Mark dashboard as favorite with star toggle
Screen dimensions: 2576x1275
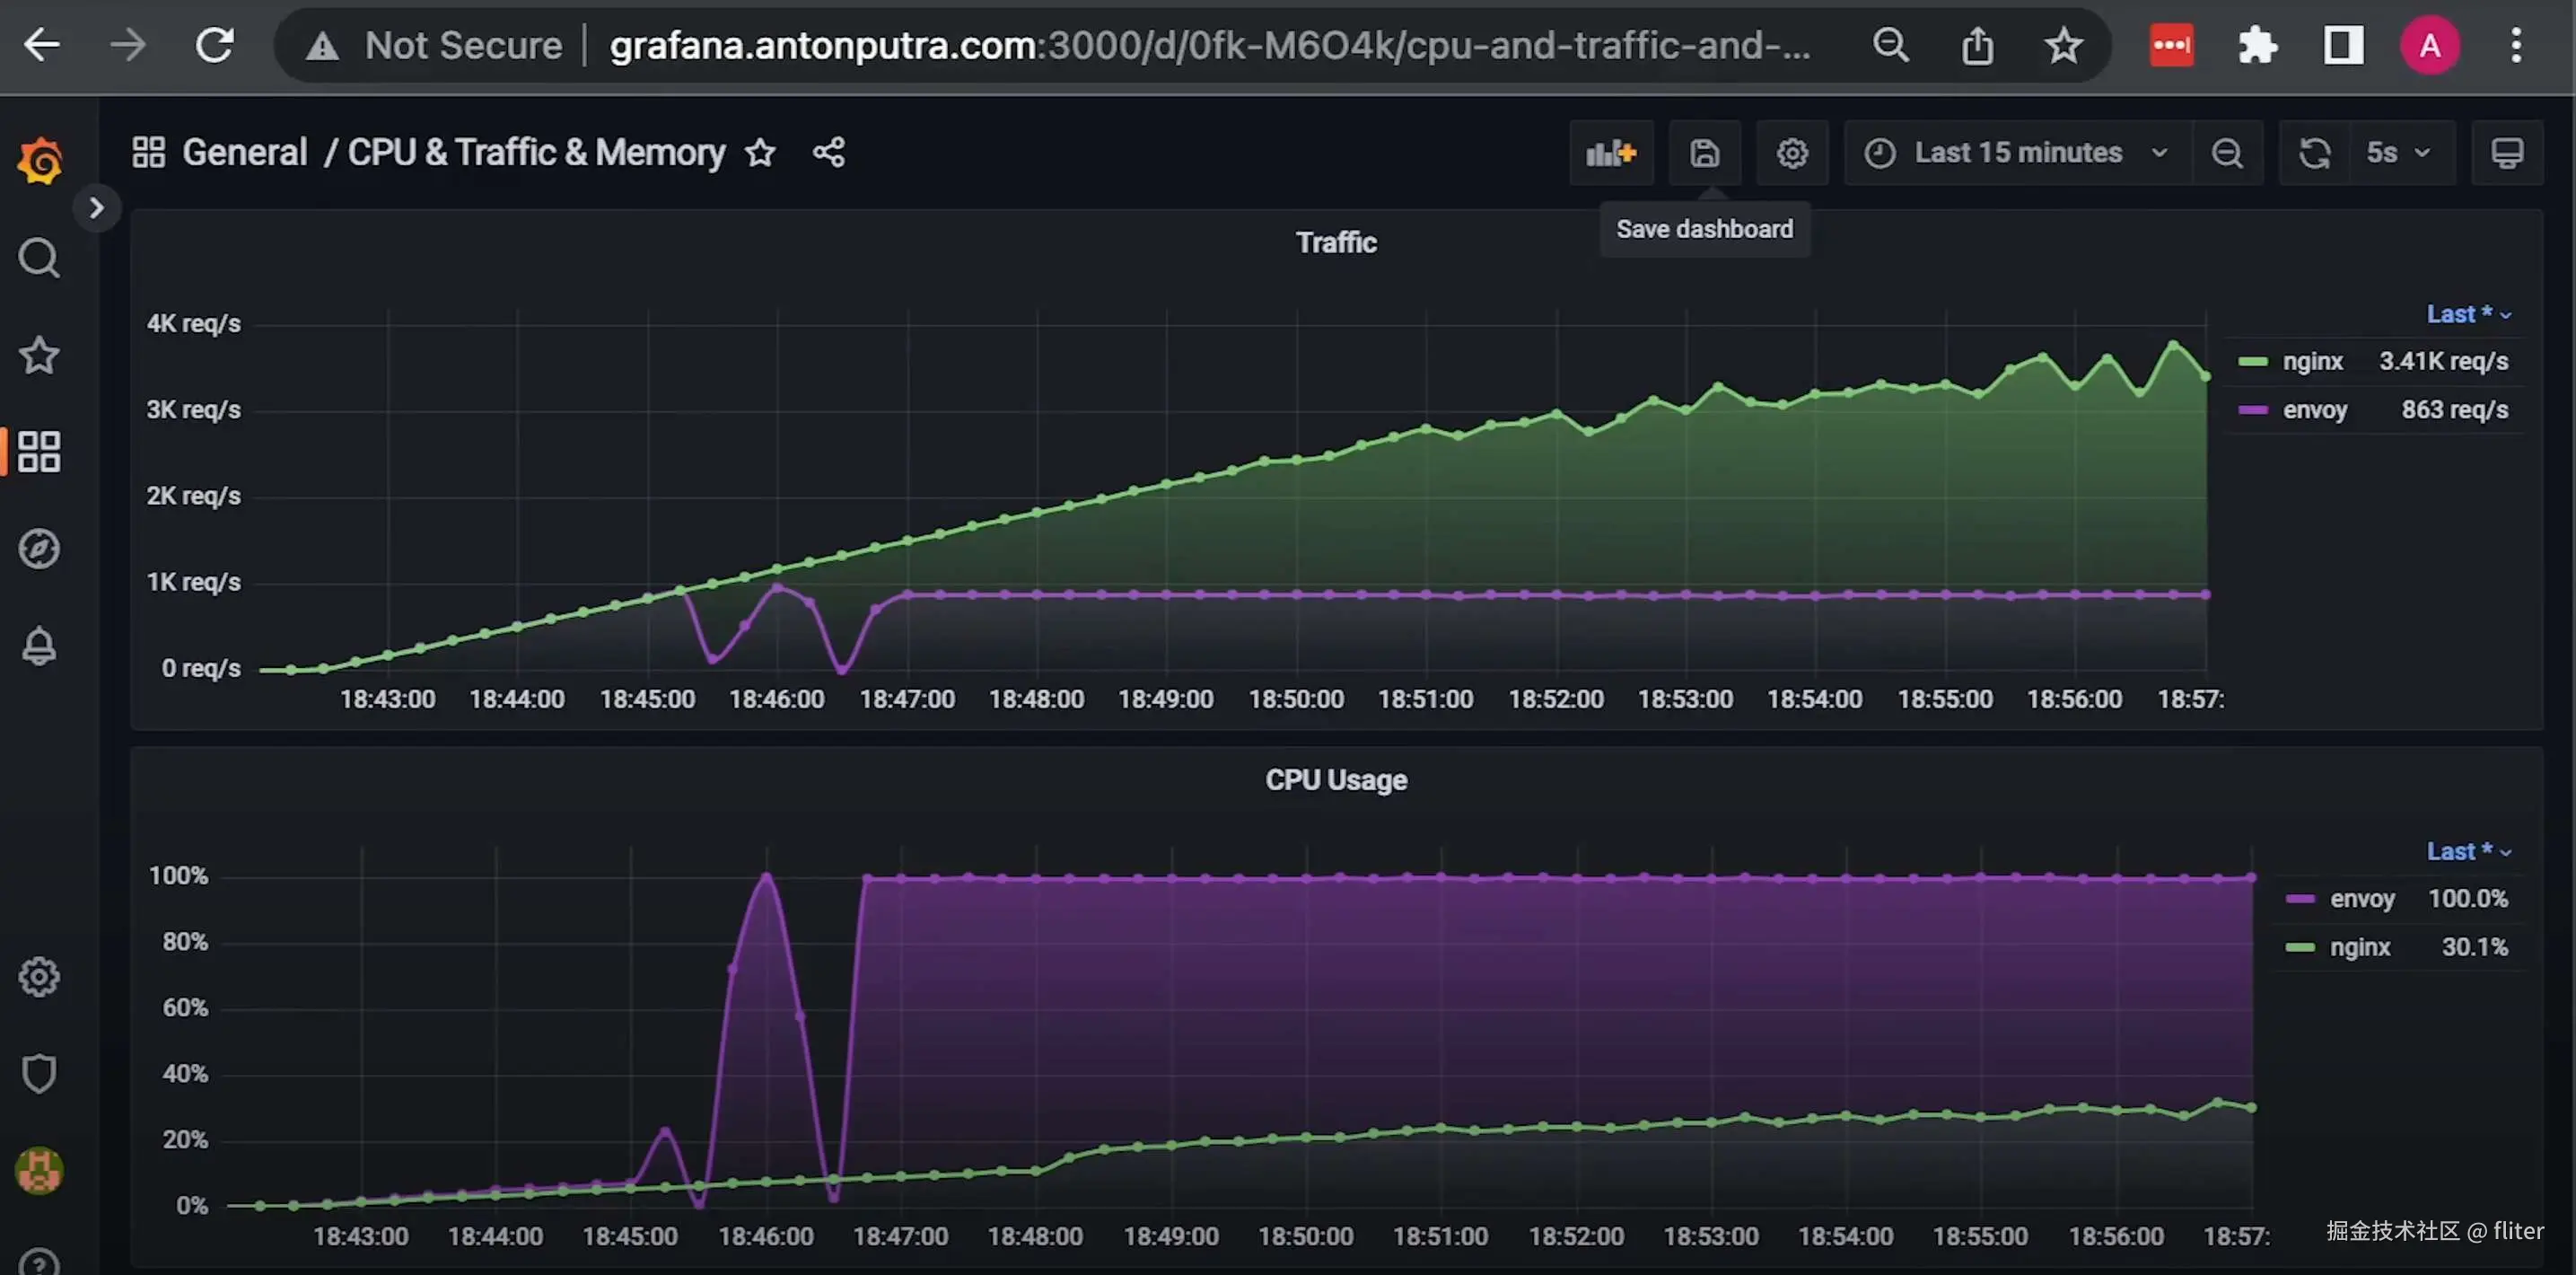760,153
